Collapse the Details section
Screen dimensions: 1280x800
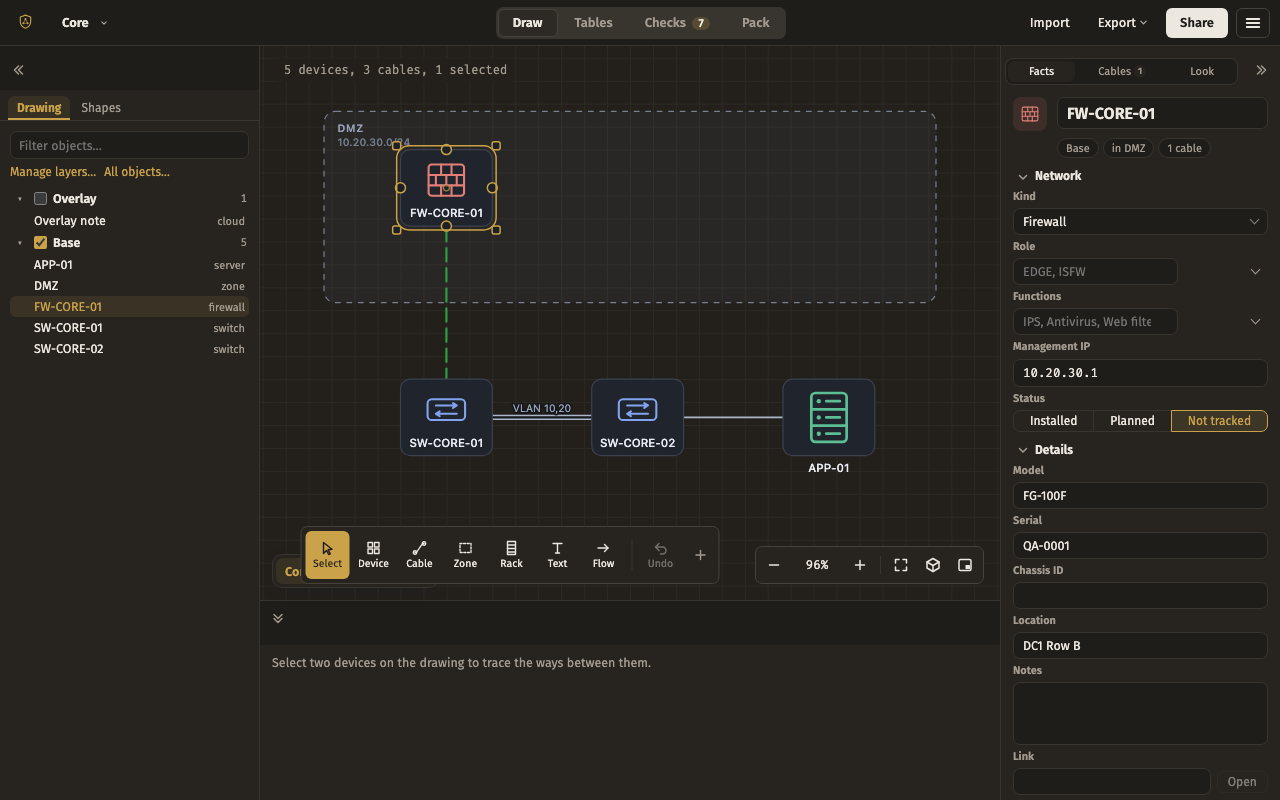pyautogui.click(x=1045, y=450)
